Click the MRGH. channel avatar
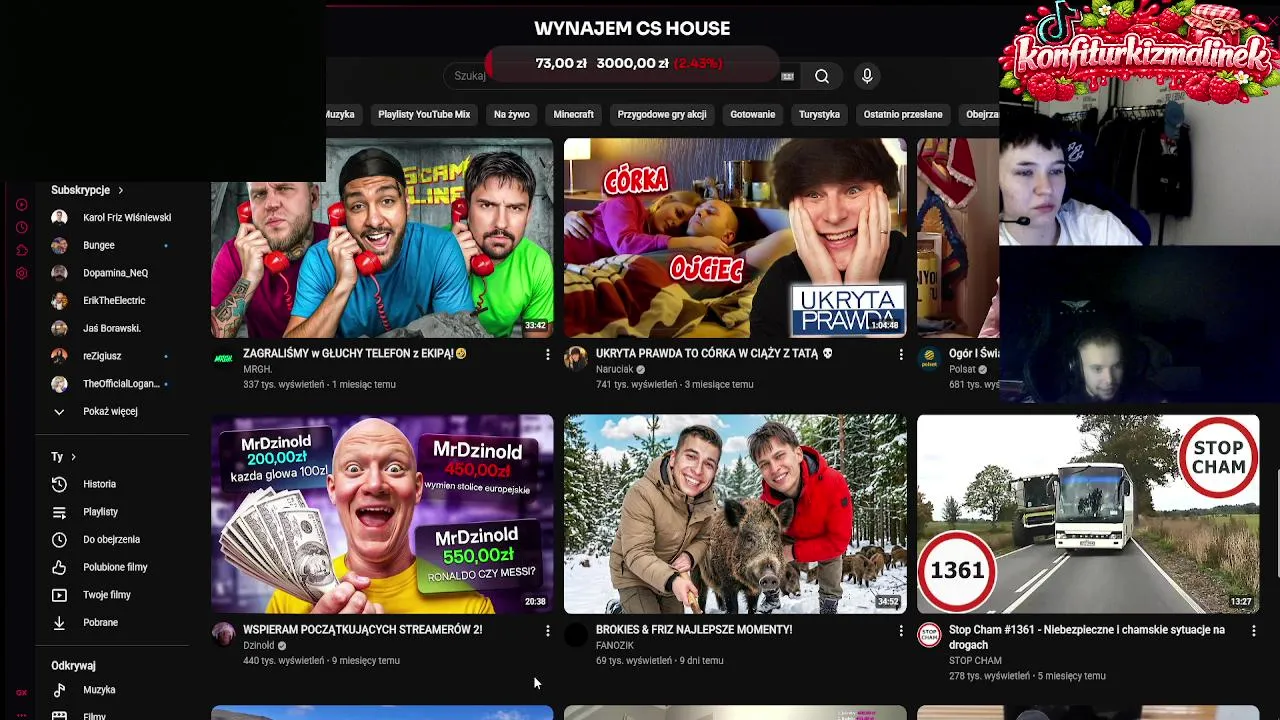Viewport: 1280px width, 720px height. pyautogui.click(x=223, y=358)
